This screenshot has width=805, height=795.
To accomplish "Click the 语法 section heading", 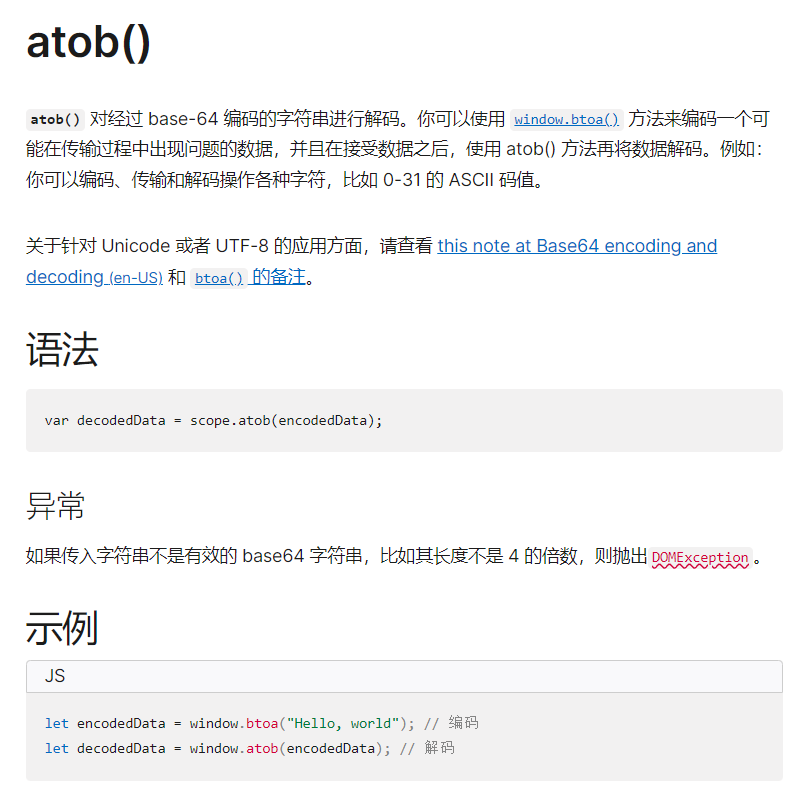I will click(x=62, y=350).
